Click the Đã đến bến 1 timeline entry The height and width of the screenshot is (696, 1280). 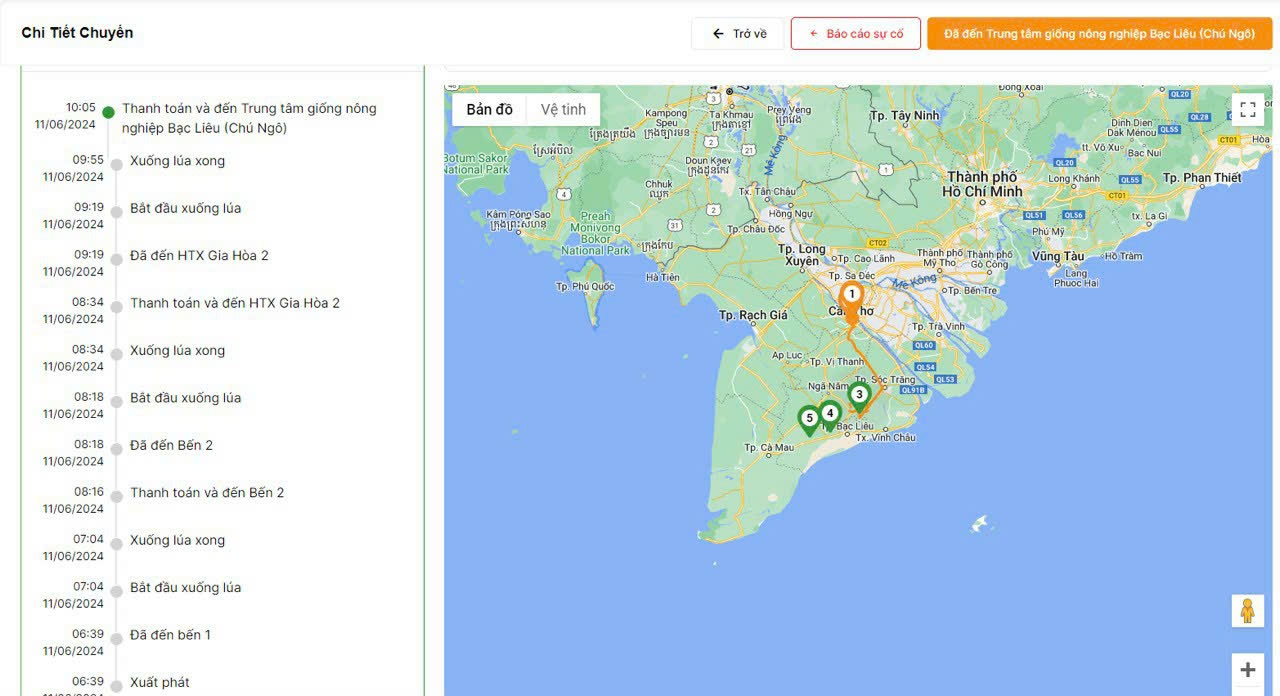point(170,635)
